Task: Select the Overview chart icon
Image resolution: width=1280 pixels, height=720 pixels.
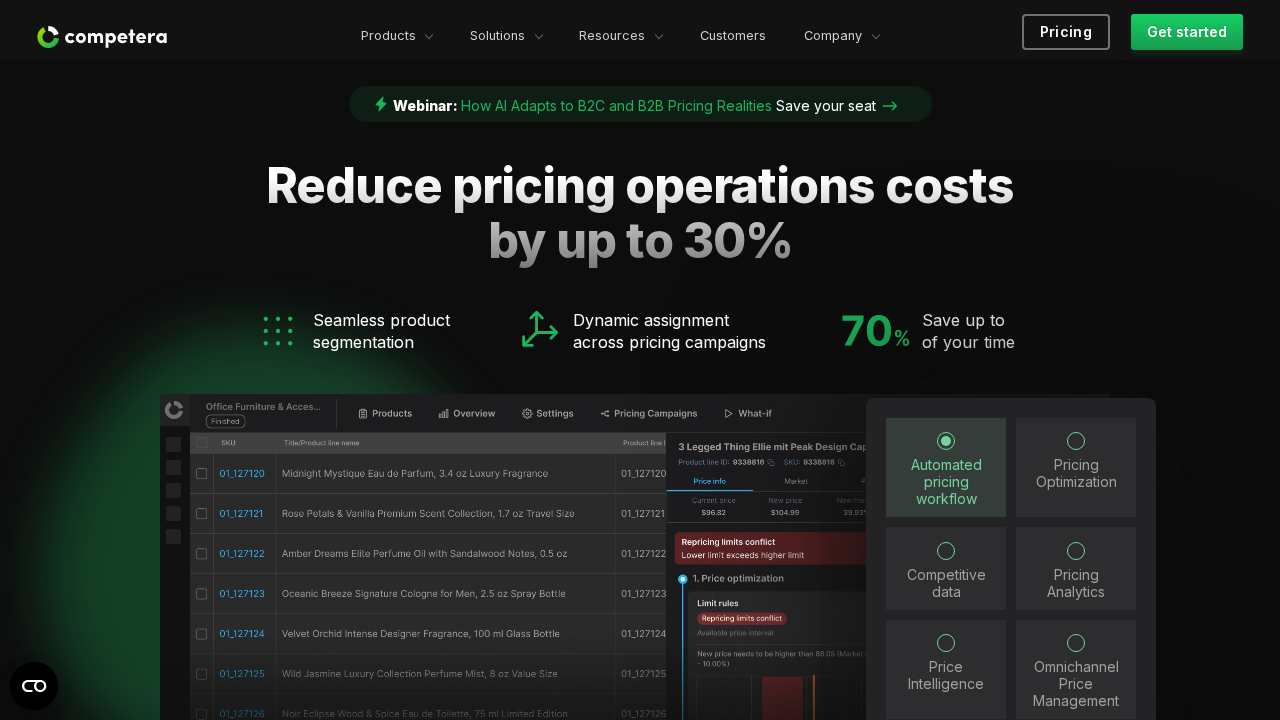Action: coord(443,413)
